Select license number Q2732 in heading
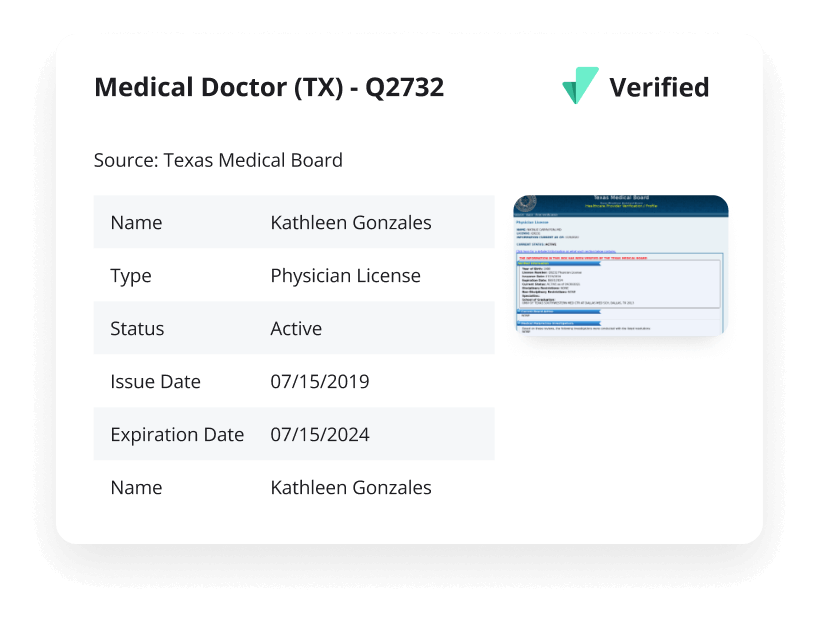The height and width of the screenshot is (621, 817). point(404,87)
